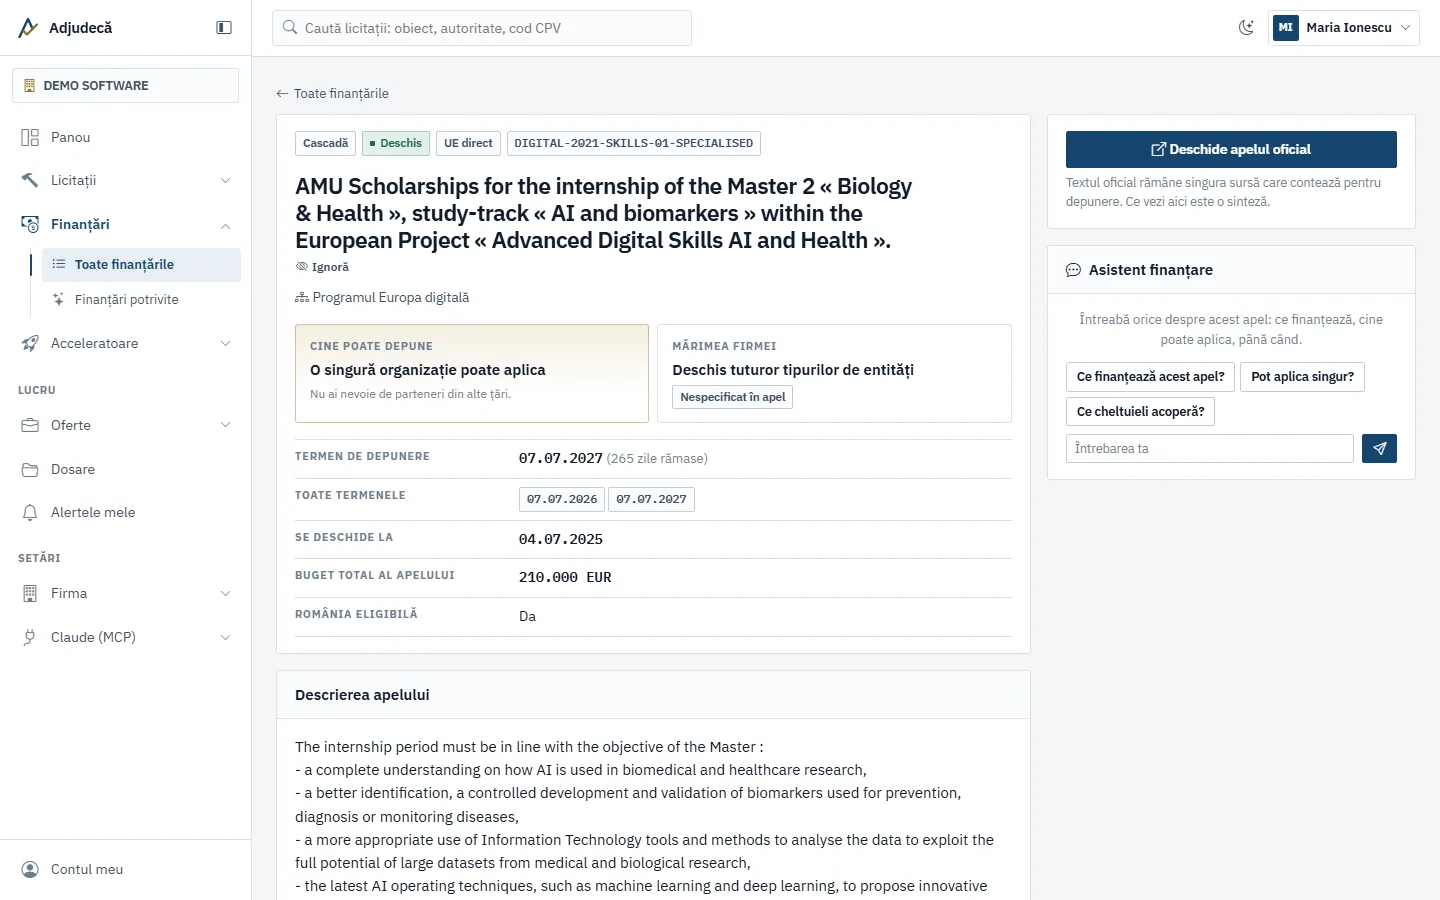Screen dimensions: 1440x900
Task: Toggle Ignoră to hide this funding call
Action: coord(322,267)
